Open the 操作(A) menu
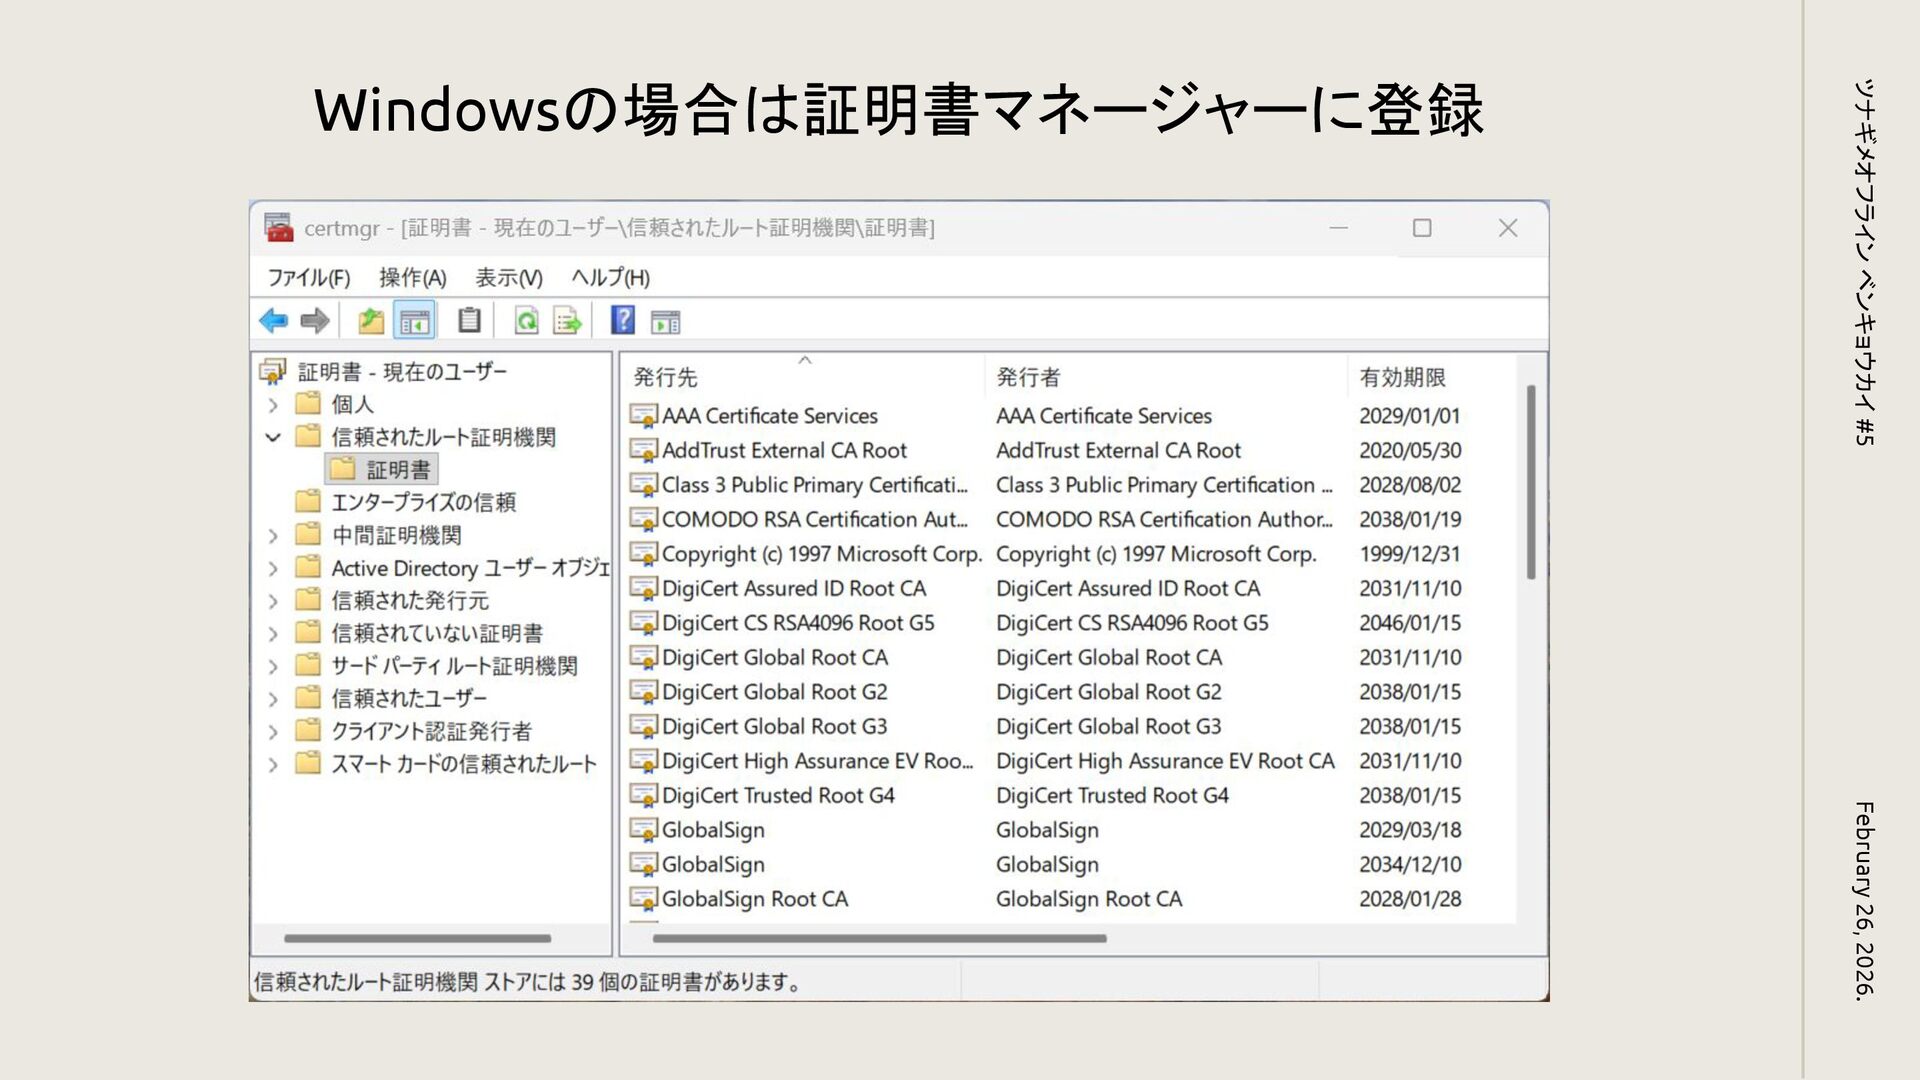Image resolution: width=1920 pixels, height=1080 pixels. tap(412, 278)
